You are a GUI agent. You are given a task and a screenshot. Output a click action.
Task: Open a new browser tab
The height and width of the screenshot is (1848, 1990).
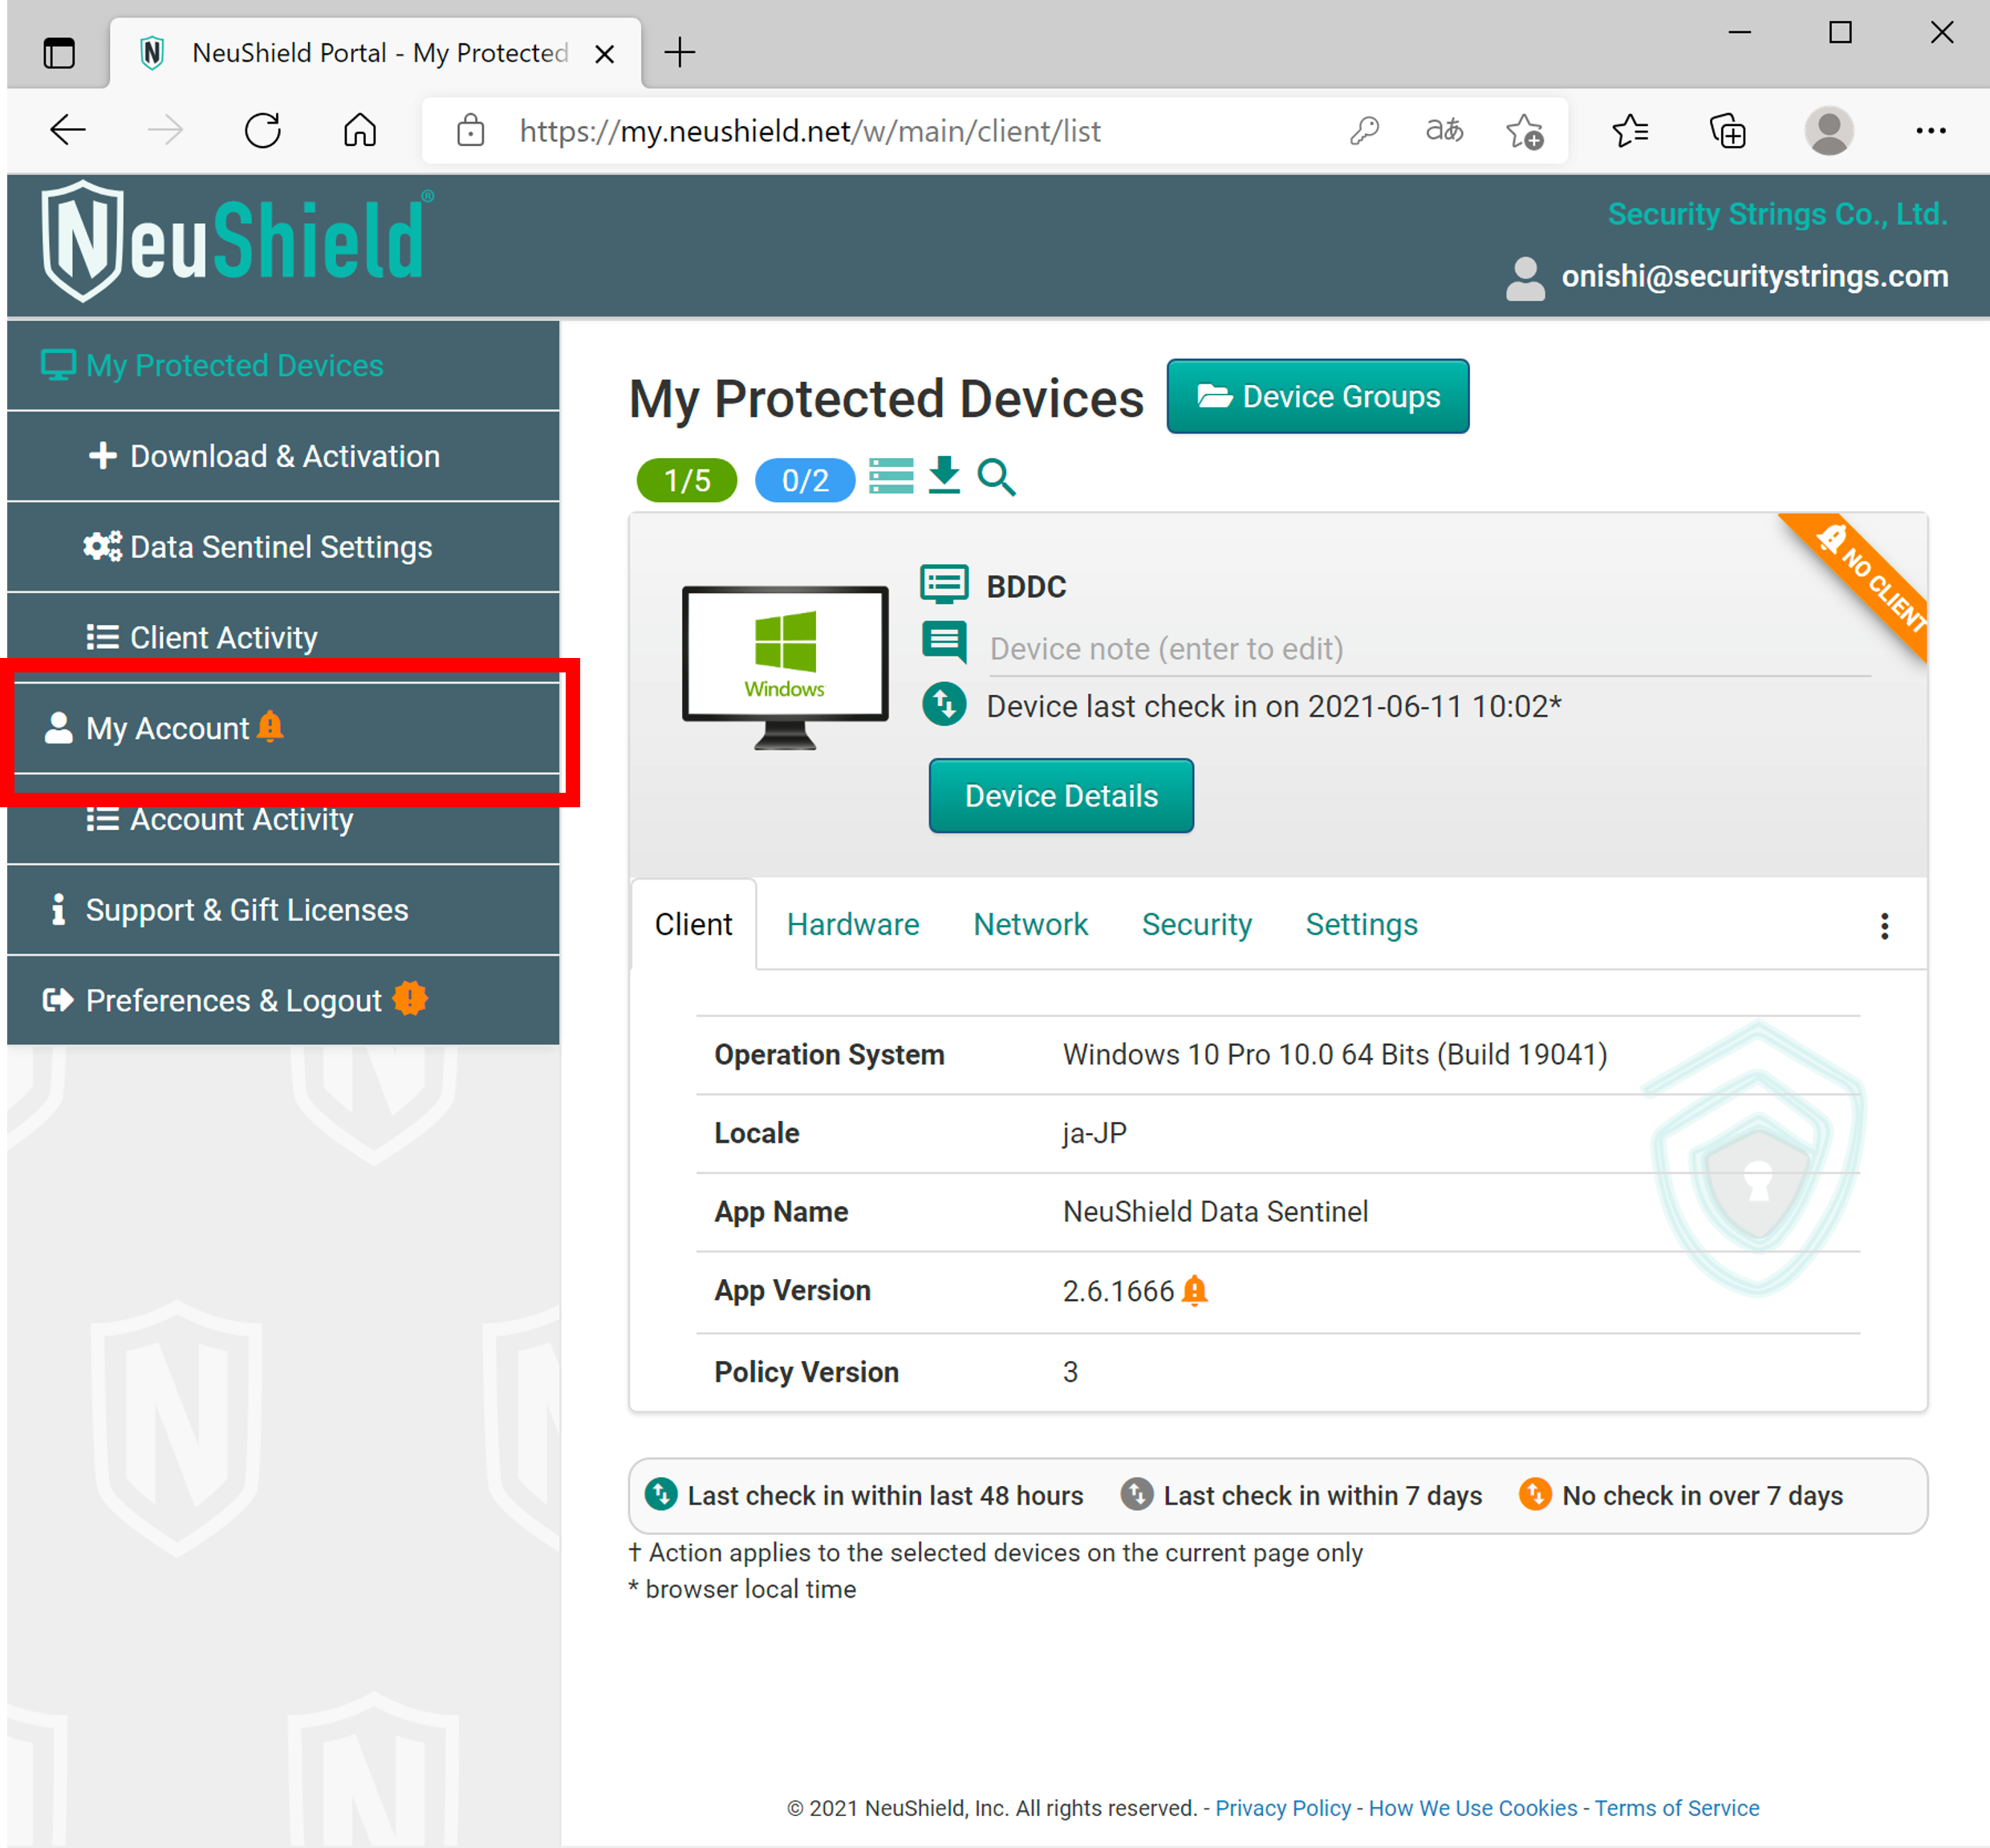click(680, 52)
